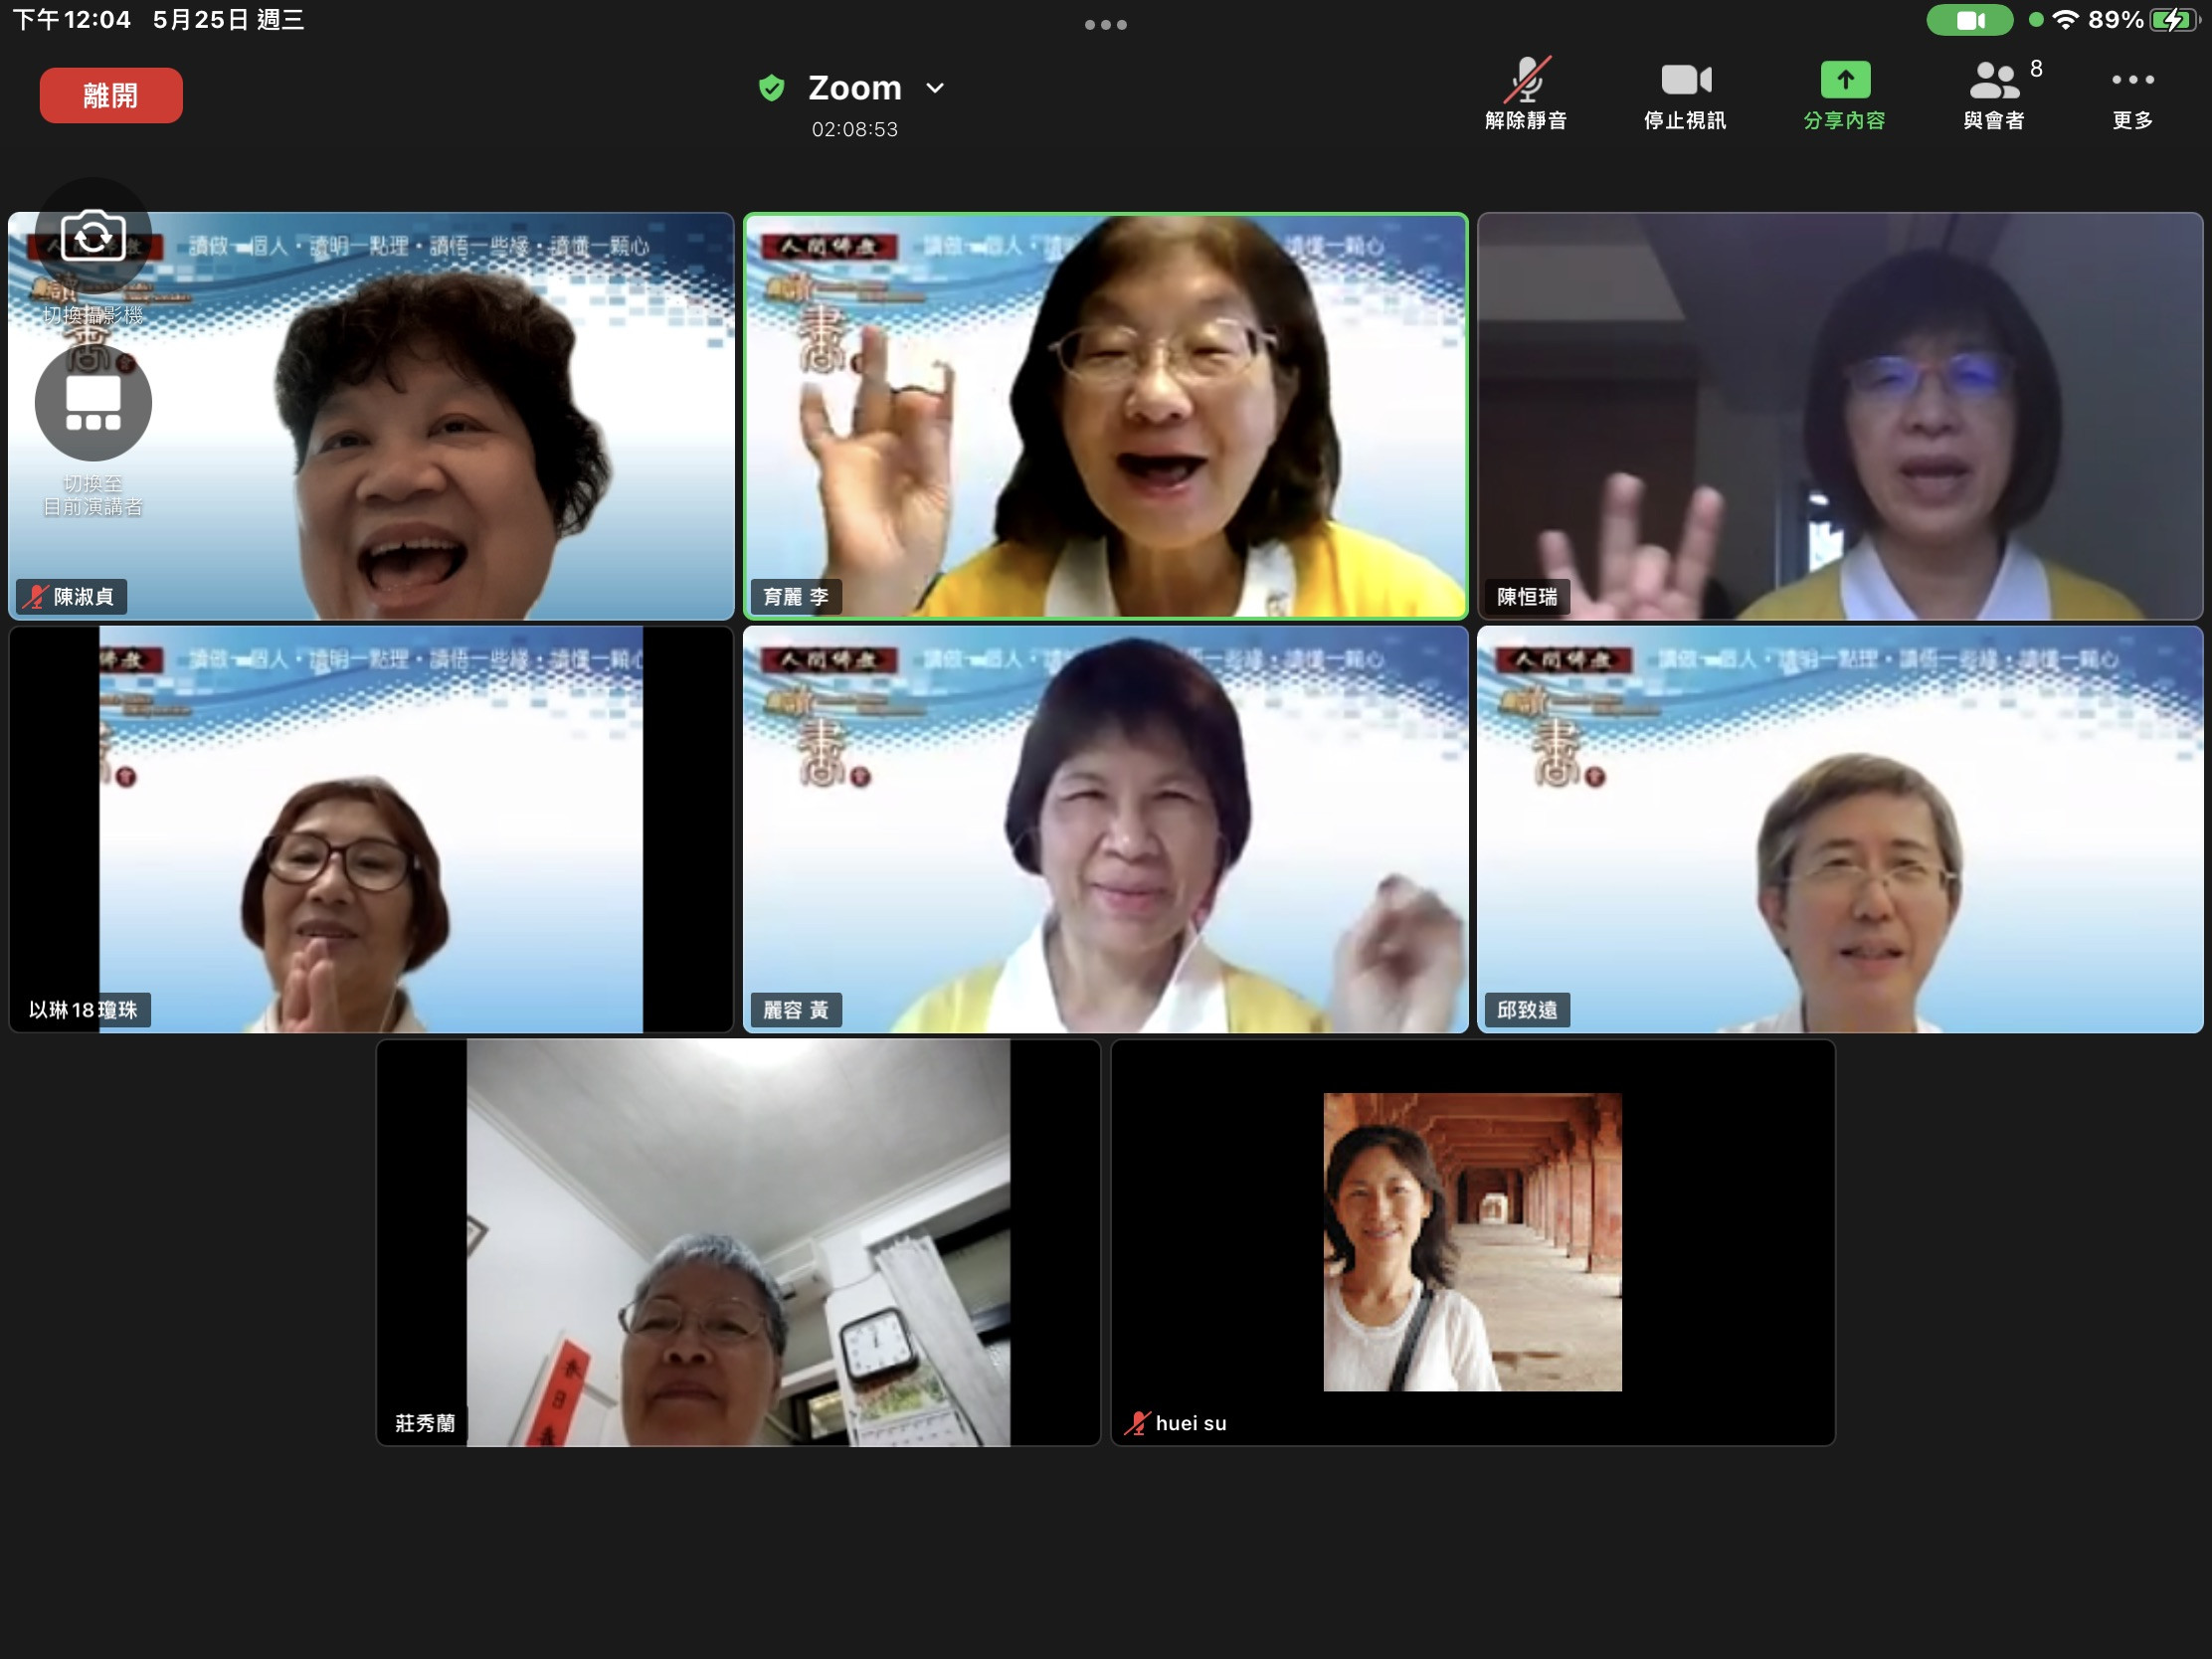2212x1659 pixels.
Task: Expand the Zoom meeting info chevron
Action: point(935,88)
